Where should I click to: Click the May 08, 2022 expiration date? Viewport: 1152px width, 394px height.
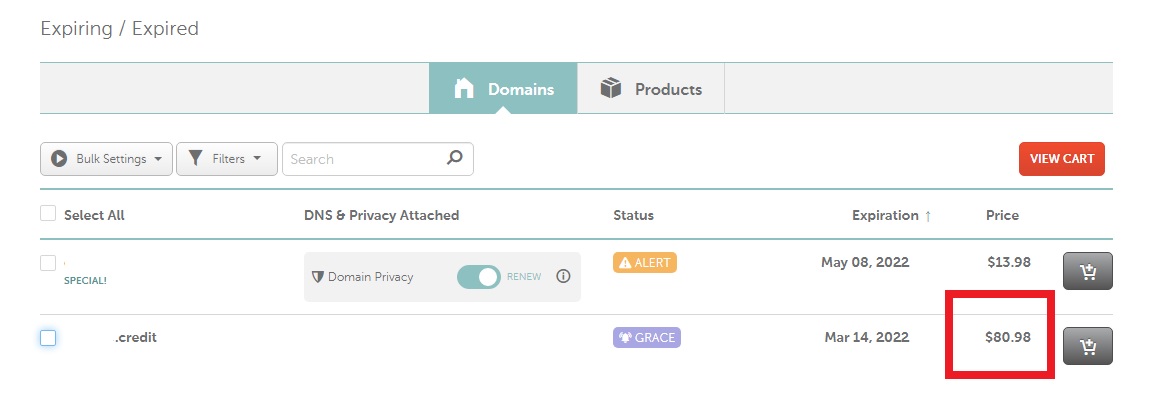pos(865,262)
